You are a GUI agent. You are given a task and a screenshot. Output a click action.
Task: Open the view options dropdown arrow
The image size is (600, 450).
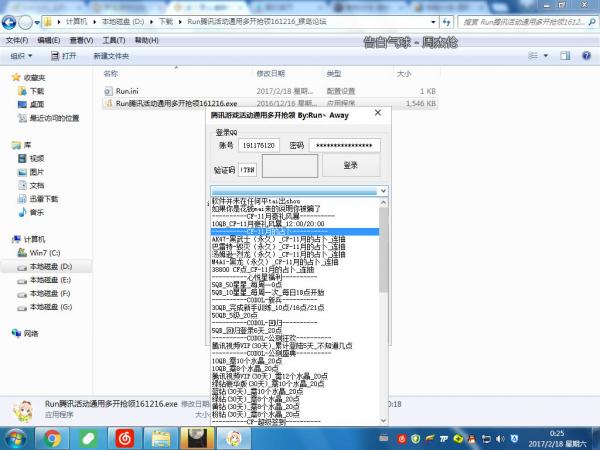click(546, 56)
